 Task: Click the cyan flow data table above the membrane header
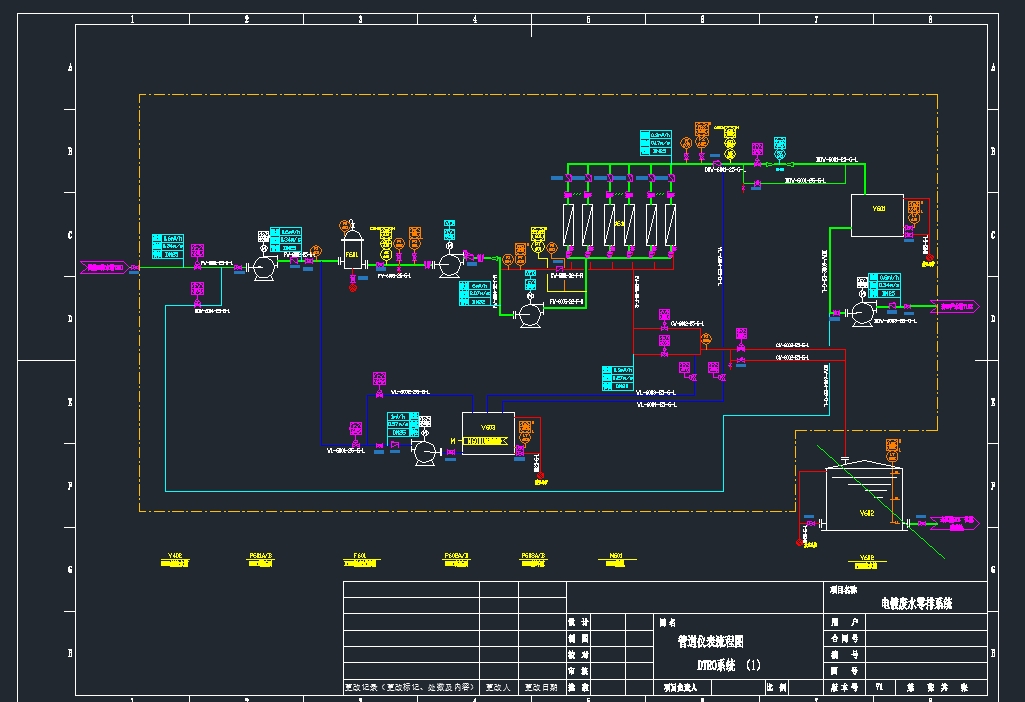tap(656, 142)
